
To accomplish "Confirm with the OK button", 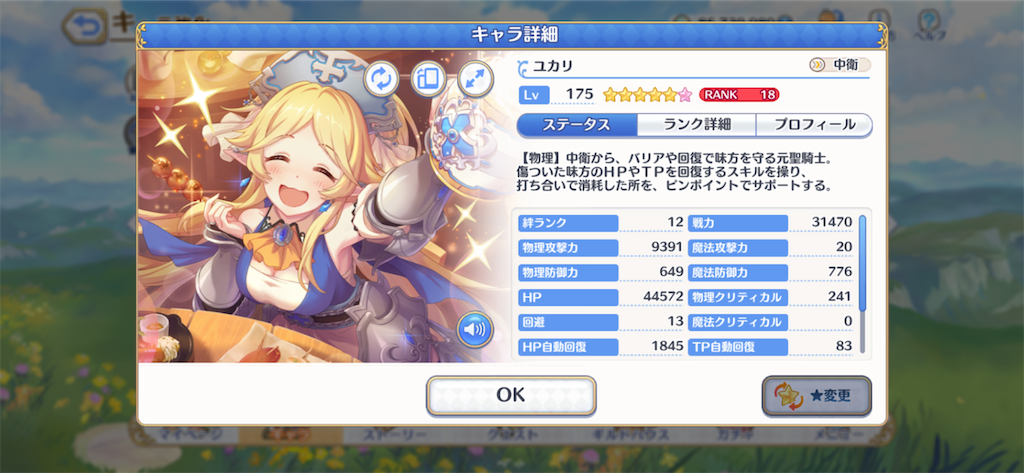I will (x=511, y=395).
